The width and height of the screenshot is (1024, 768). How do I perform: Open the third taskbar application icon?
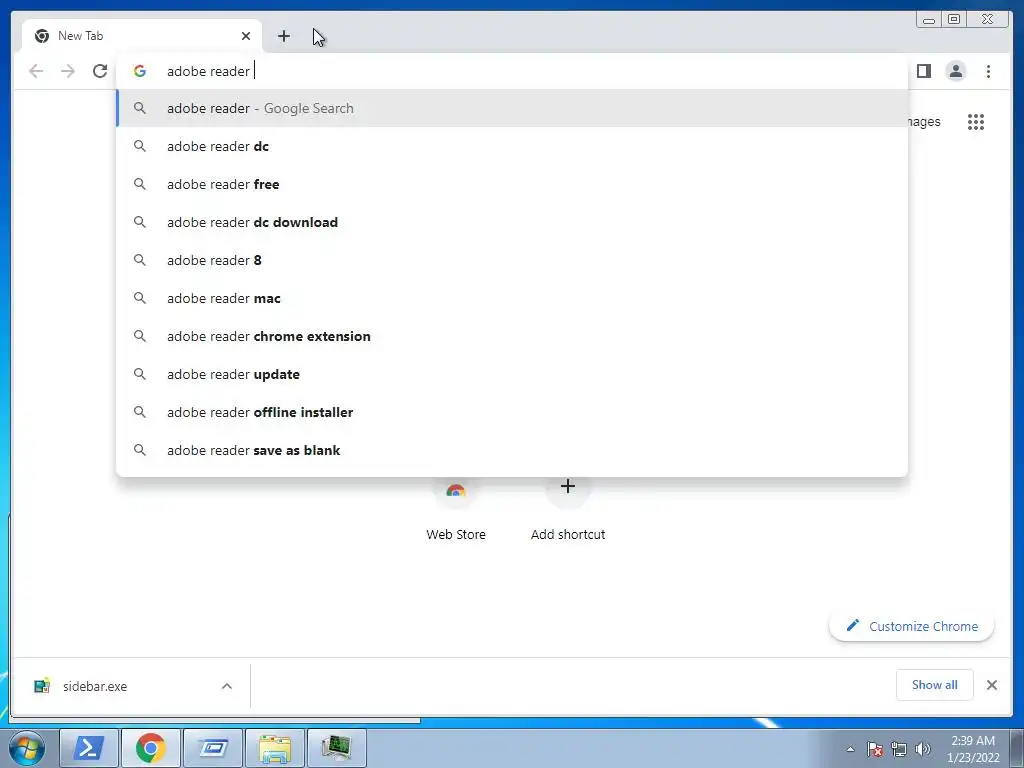[213, 748]
